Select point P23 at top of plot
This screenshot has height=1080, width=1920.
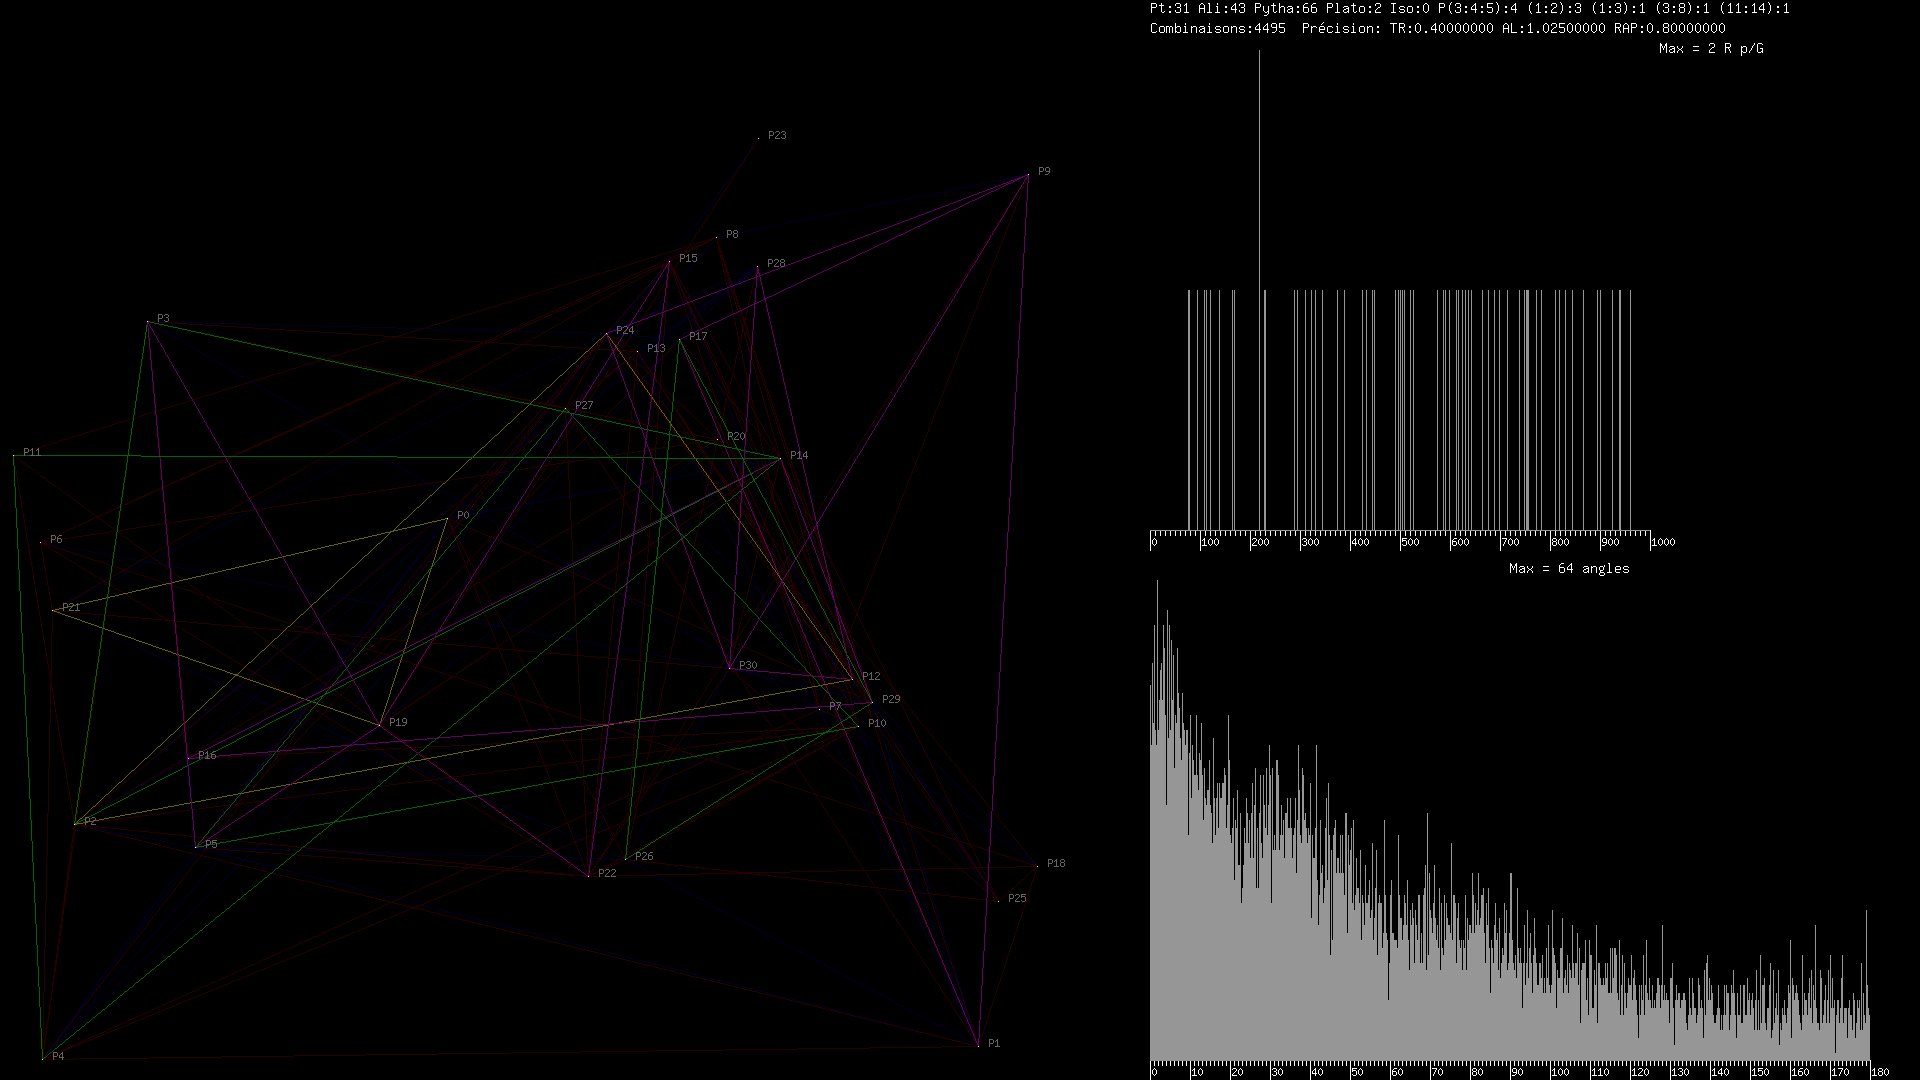click(759, 138)
